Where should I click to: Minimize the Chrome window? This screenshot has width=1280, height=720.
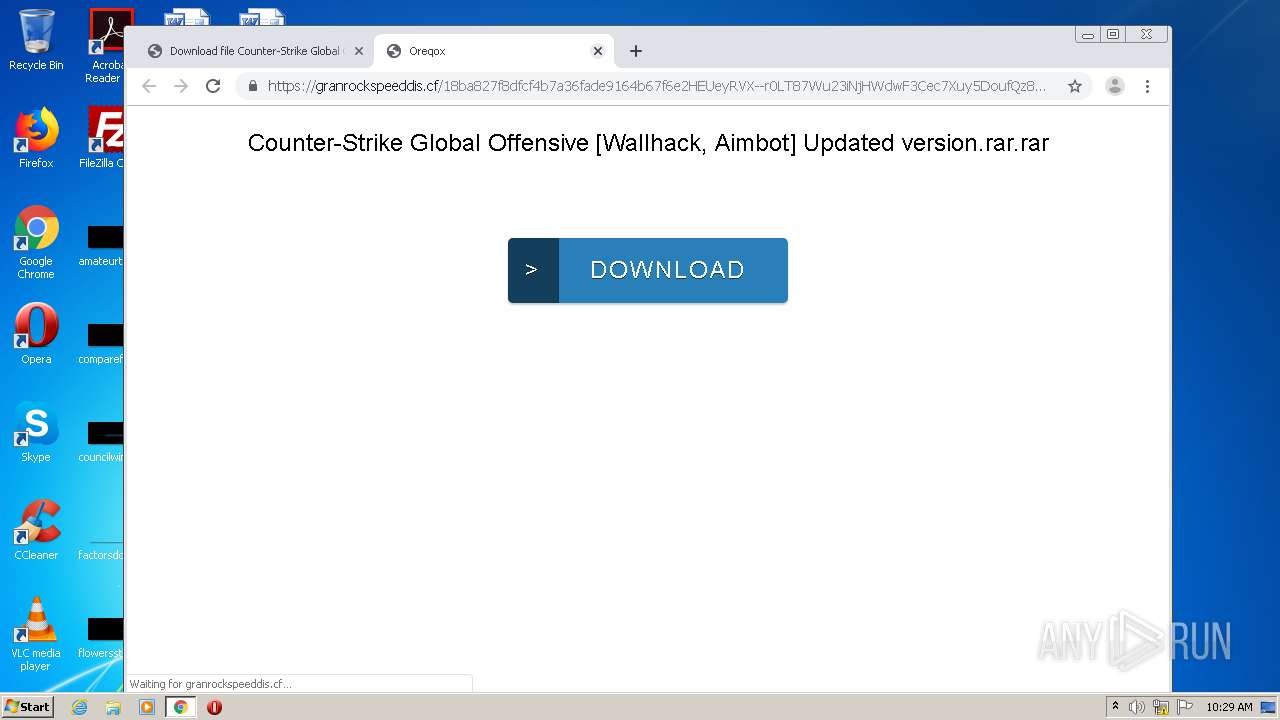[1088, 34]
